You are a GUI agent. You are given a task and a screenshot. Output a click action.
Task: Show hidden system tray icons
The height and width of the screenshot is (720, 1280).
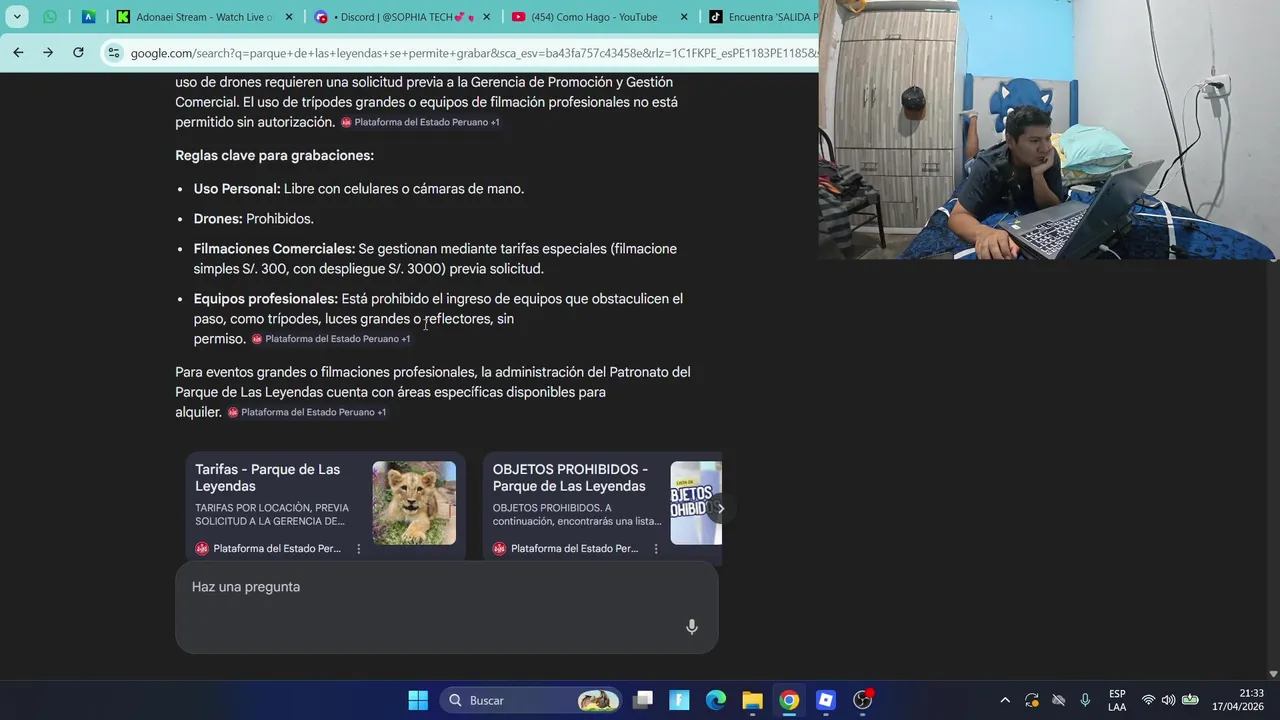pyautogui.click(x=1005, y=700)
